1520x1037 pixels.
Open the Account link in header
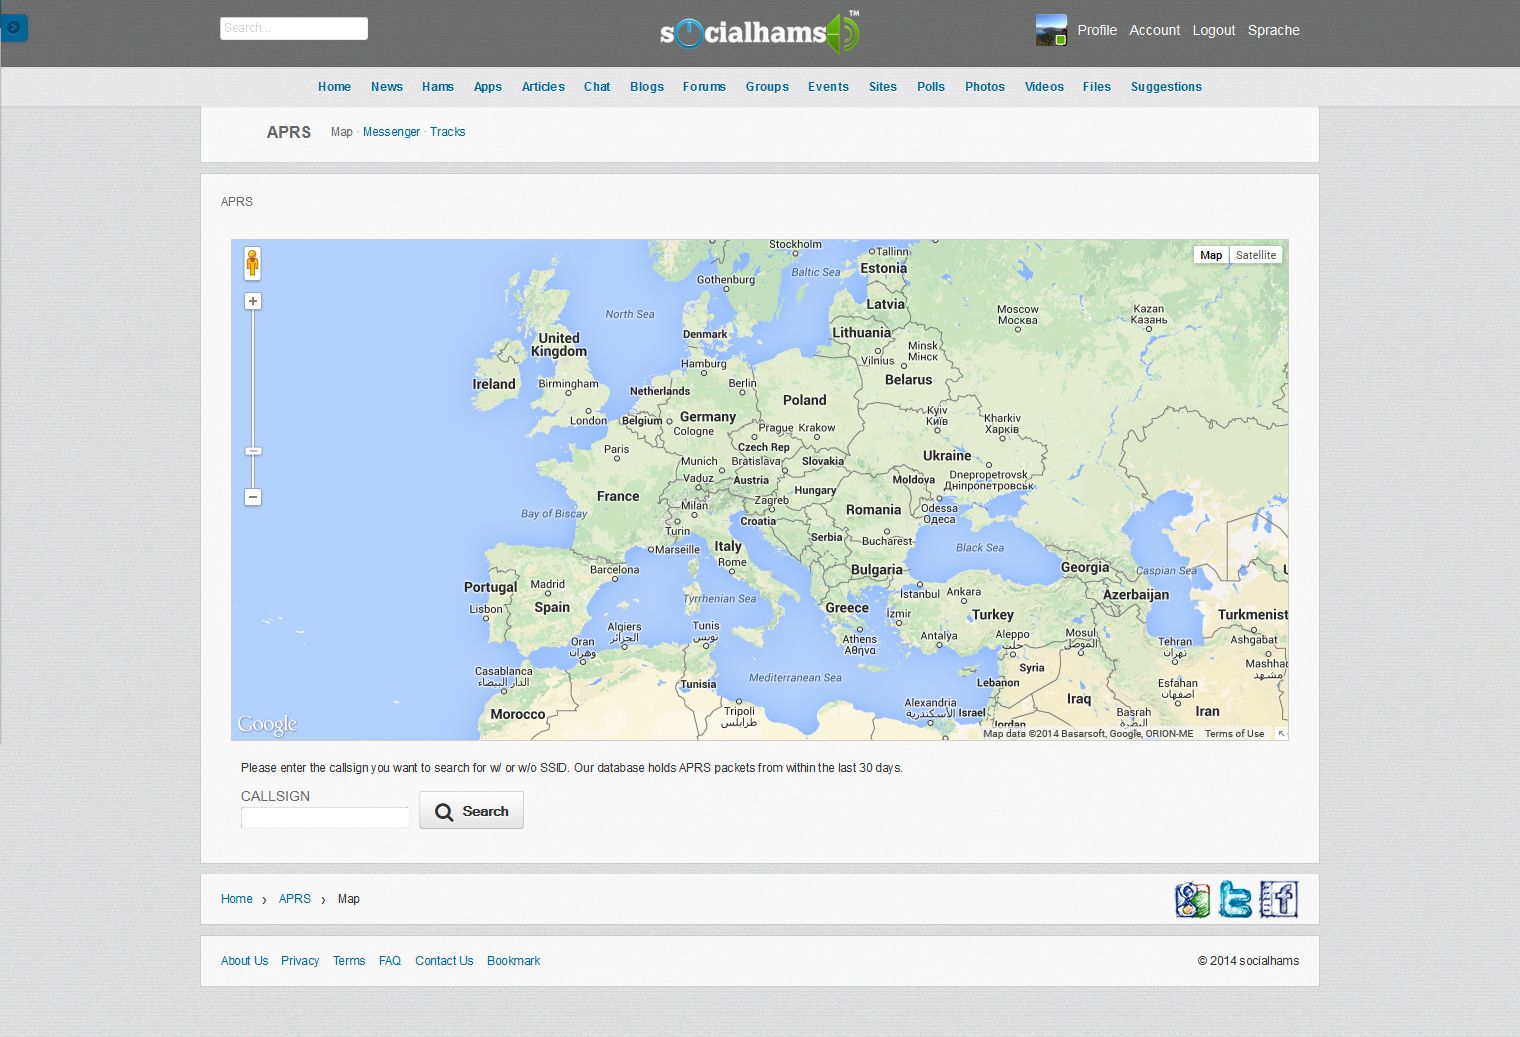pos(1155,30)
